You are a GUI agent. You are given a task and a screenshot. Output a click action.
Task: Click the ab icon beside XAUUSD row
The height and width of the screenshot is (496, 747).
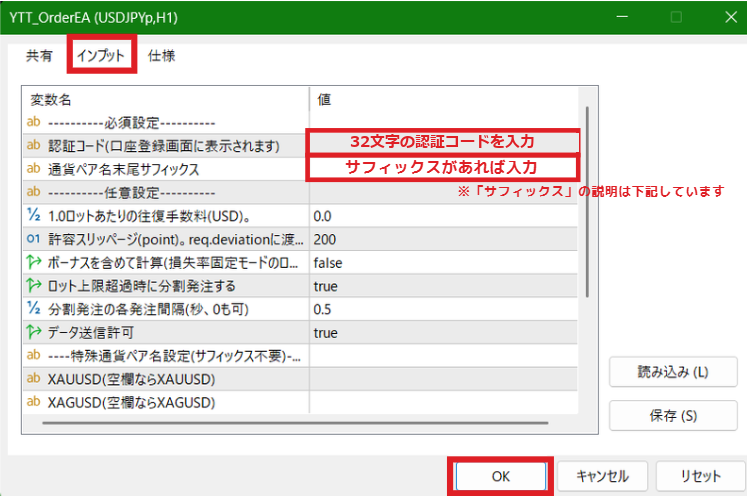[33, 378]
